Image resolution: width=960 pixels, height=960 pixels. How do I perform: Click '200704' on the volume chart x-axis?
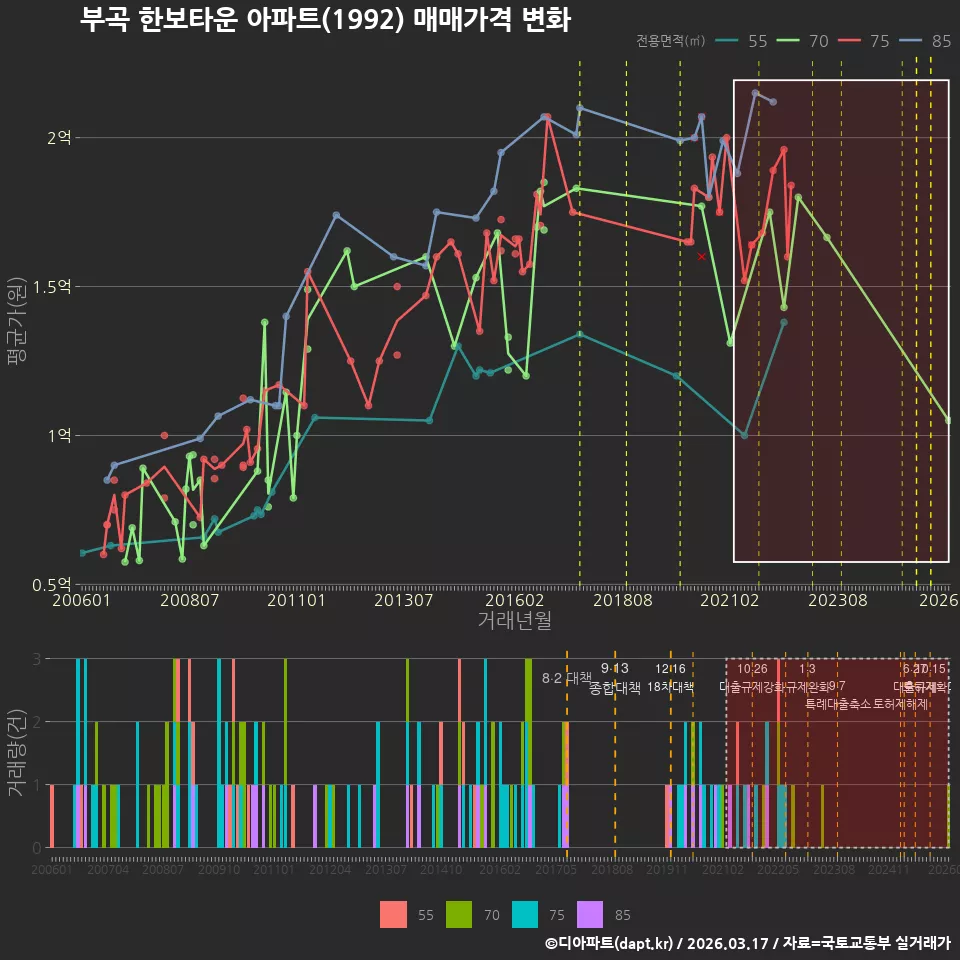pyautogui.click(x=108, y=869)
